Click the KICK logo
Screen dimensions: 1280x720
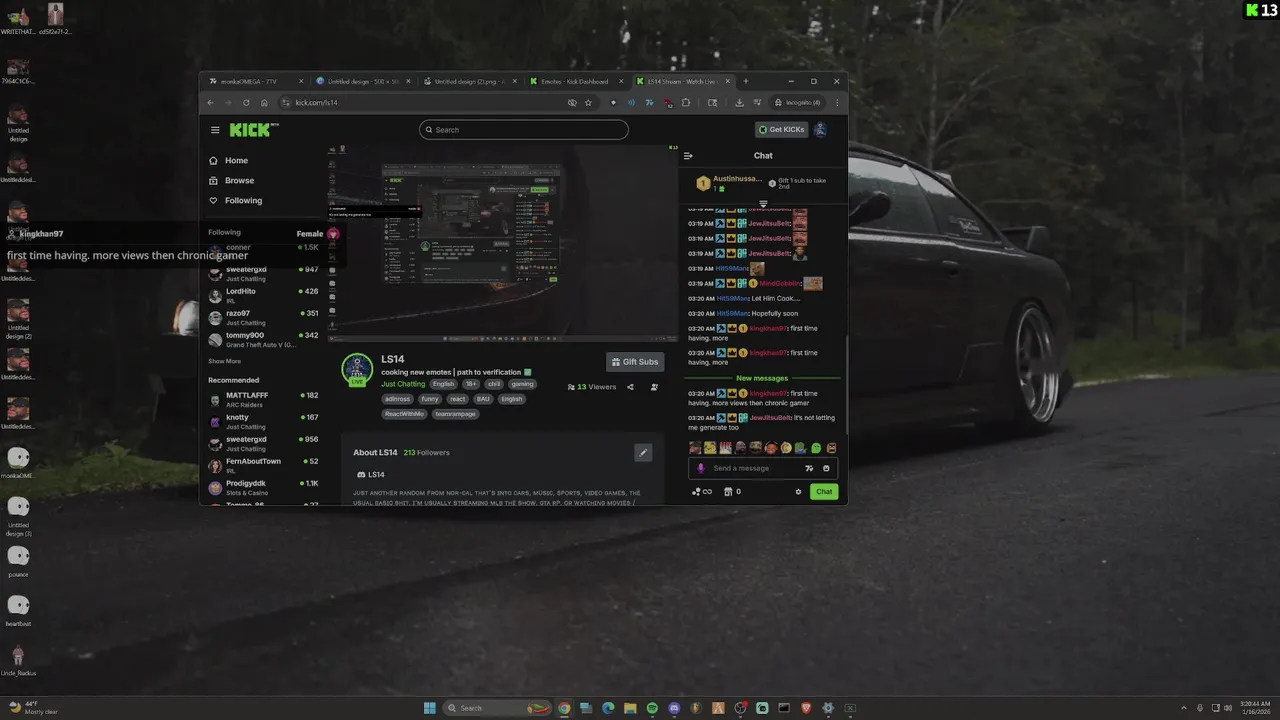click(x=252, y=130)
